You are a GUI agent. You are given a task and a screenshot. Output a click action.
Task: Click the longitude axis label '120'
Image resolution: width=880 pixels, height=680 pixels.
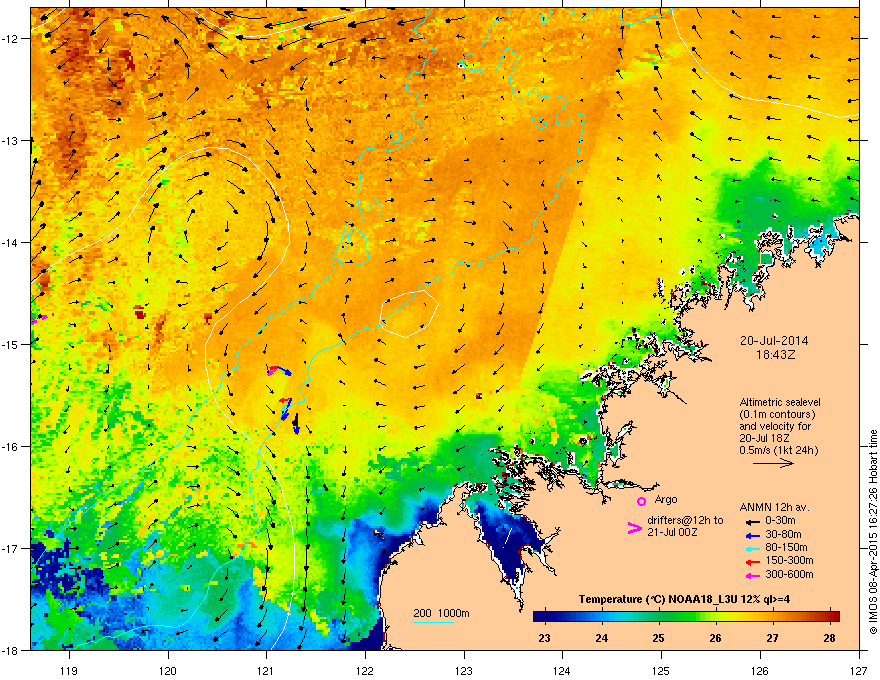point(168,670)
